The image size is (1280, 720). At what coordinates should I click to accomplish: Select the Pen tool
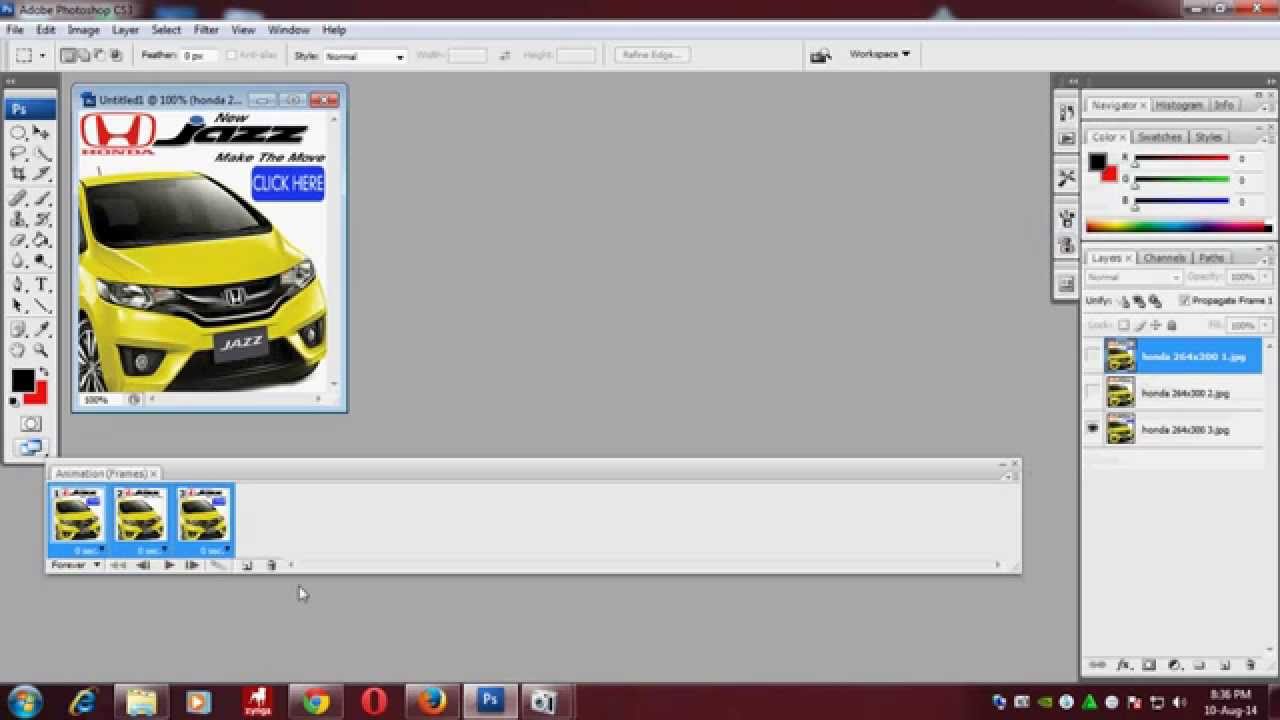[18, 285]
